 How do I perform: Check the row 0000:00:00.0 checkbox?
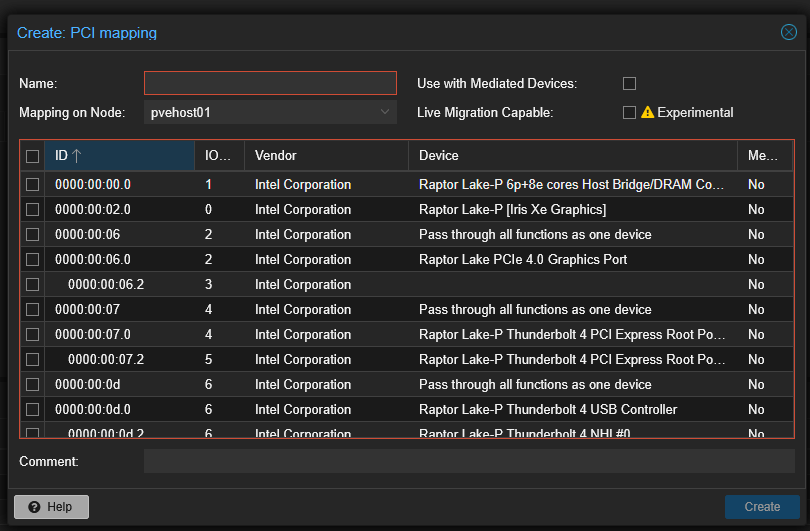click(x=33, y=184)
